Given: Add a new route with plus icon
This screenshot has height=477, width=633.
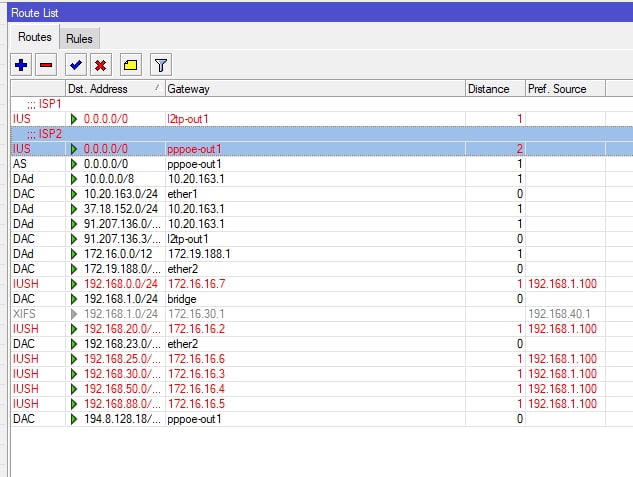Looking at the screenshot, I should (21, 65).
